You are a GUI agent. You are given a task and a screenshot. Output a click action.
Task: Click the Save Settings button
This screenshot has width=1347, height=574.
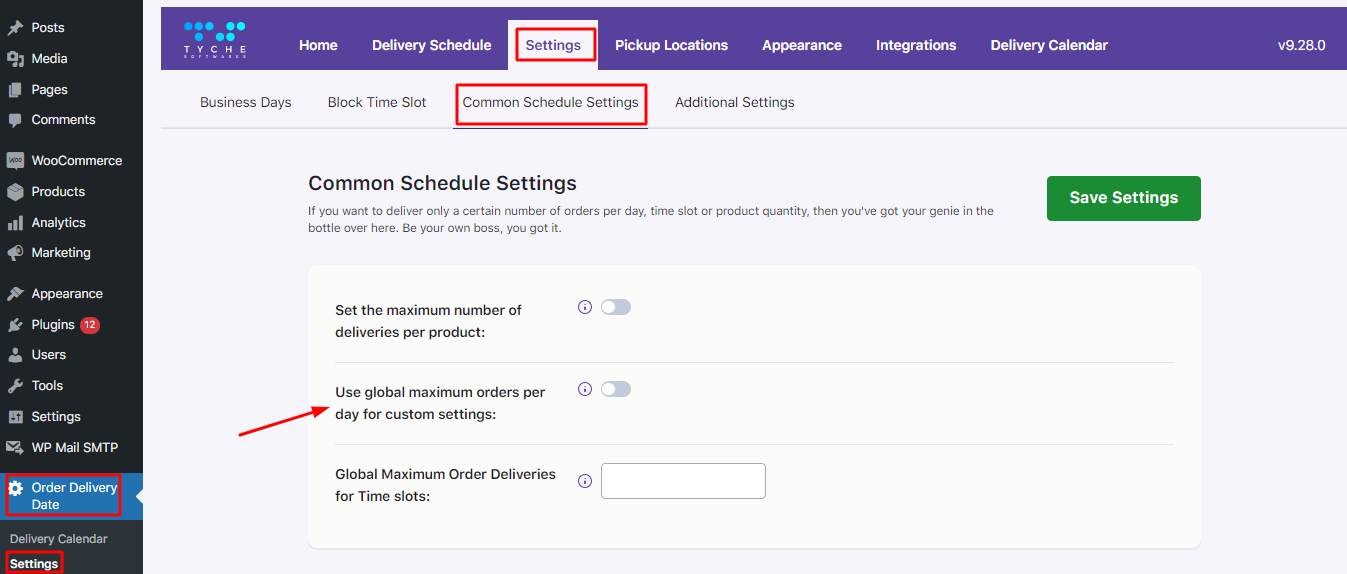1123,198
